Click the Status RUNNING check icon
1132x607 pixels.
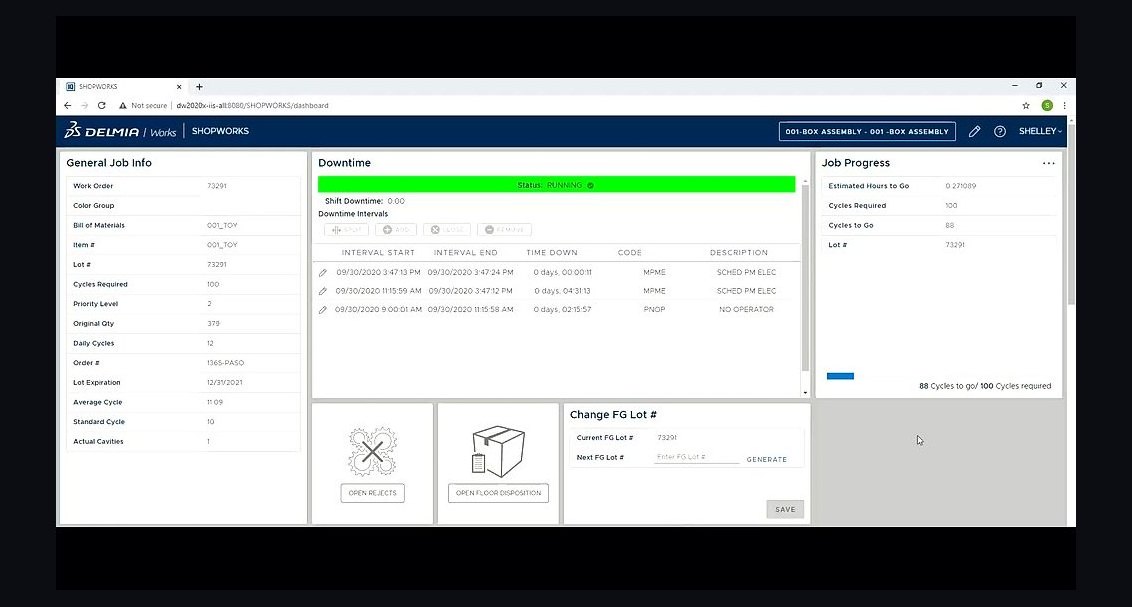click(x=591, y=185)
